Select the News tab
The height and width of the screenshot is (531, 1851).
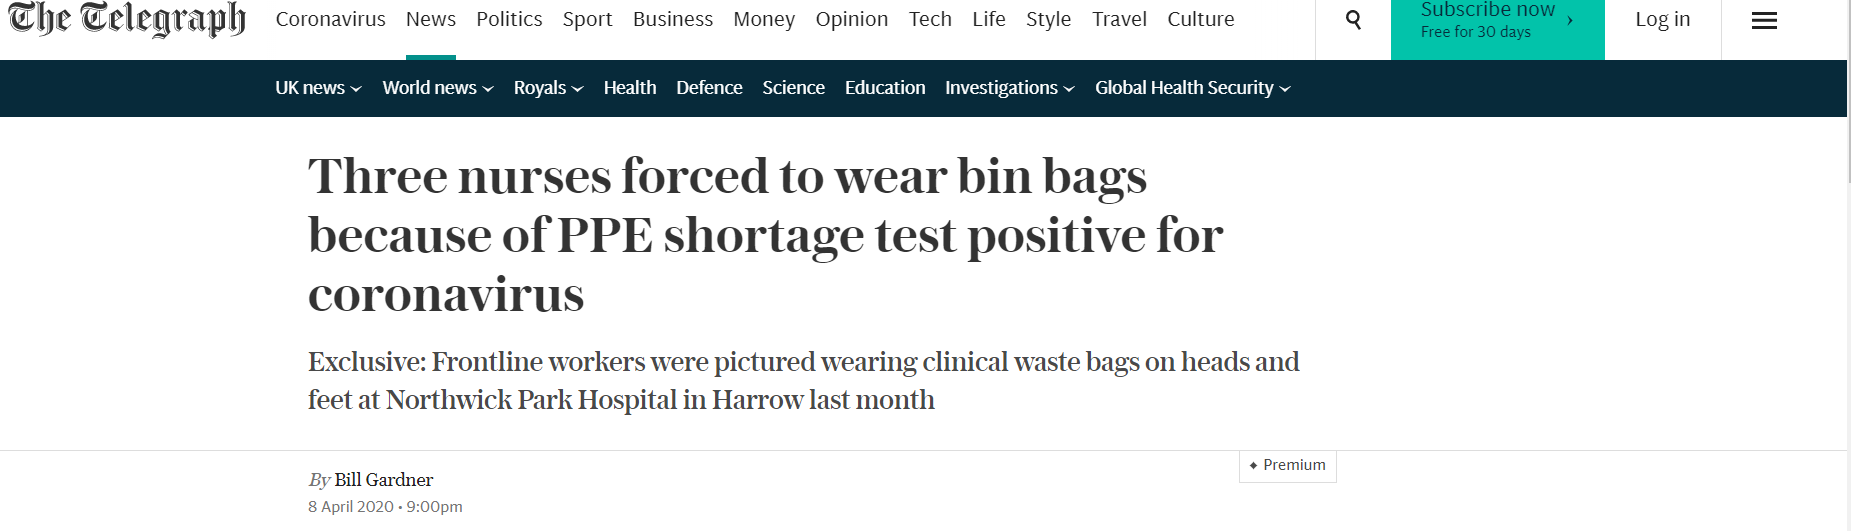(x=431, y=19)
